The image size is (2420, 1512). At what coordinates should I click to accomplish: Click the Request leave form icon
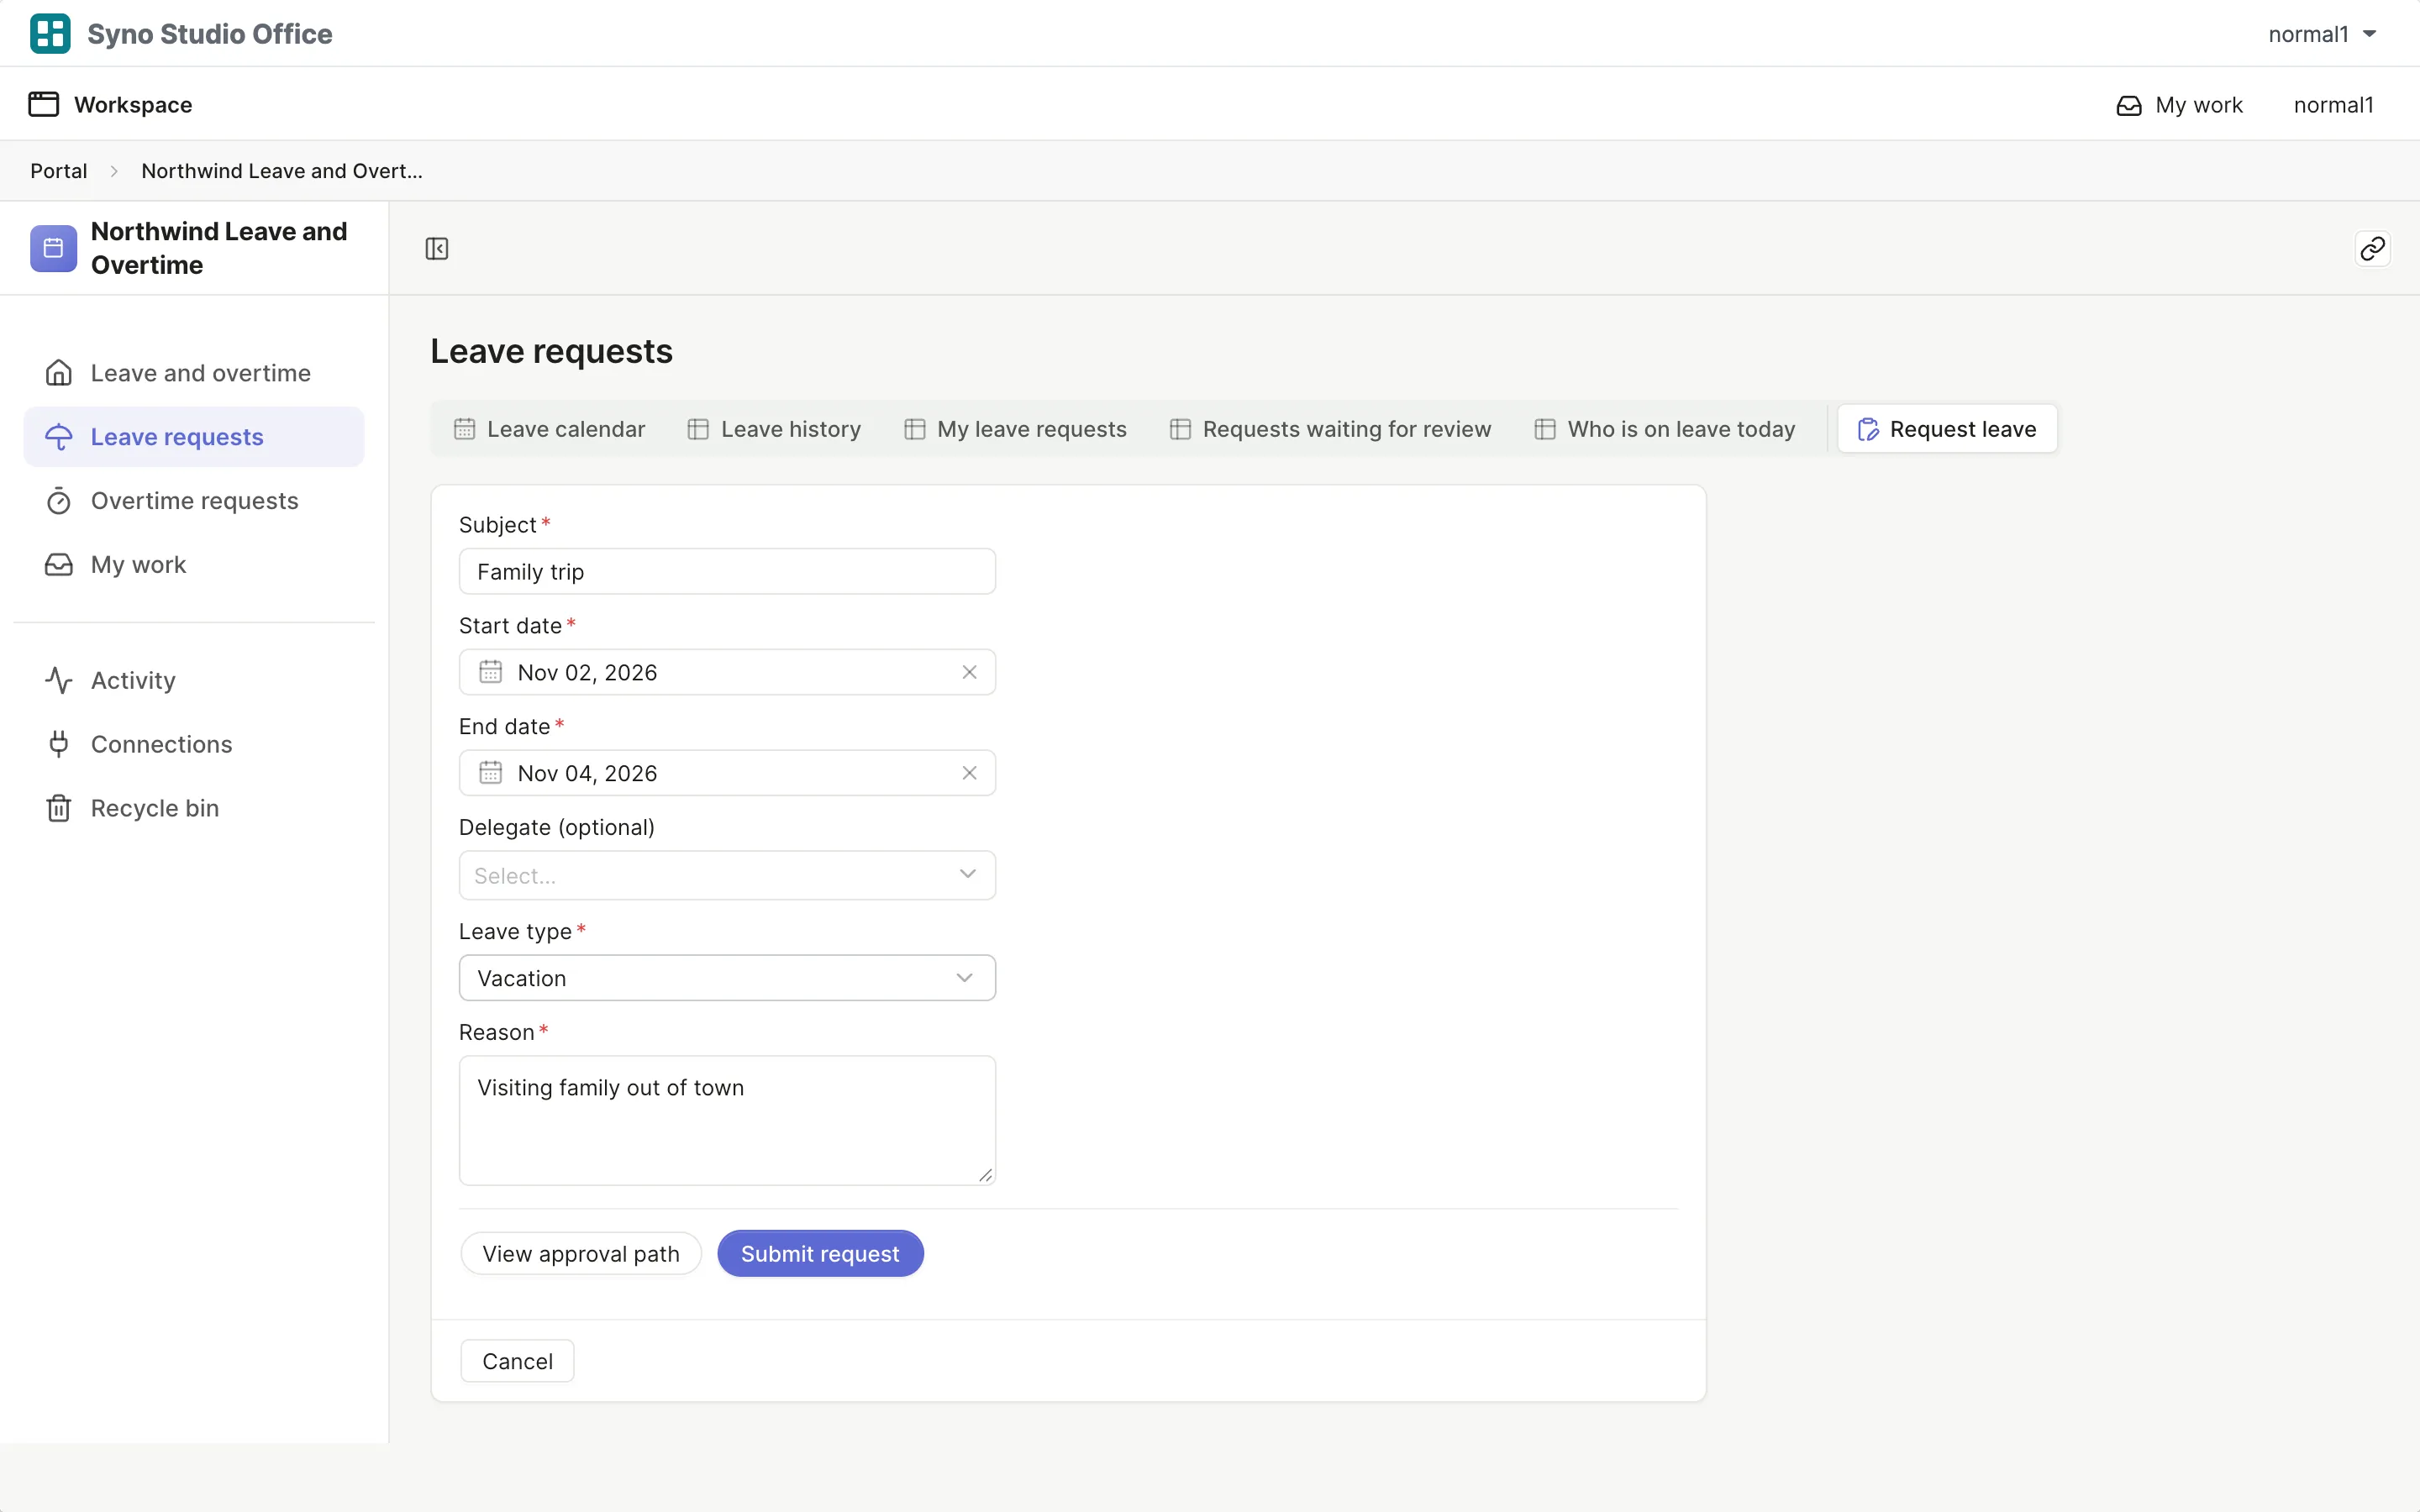(x=1868, y=429)
